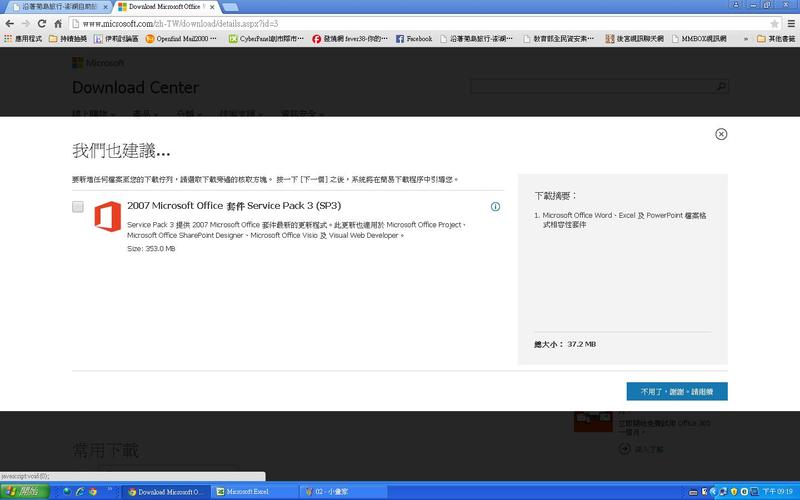Click the browser forward arrow
The height and width of the screenshot is (500, 800).
point(26,23)
